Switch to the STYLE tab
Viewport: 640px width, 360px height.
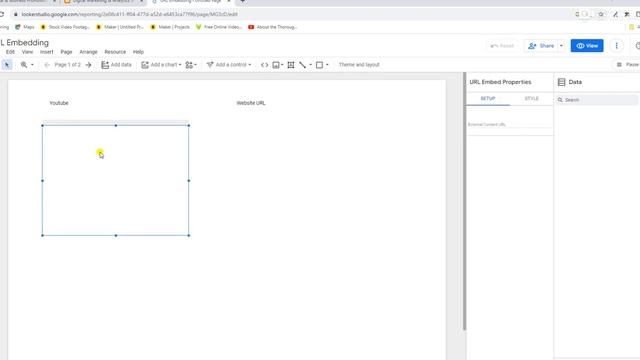coord(531,99)
